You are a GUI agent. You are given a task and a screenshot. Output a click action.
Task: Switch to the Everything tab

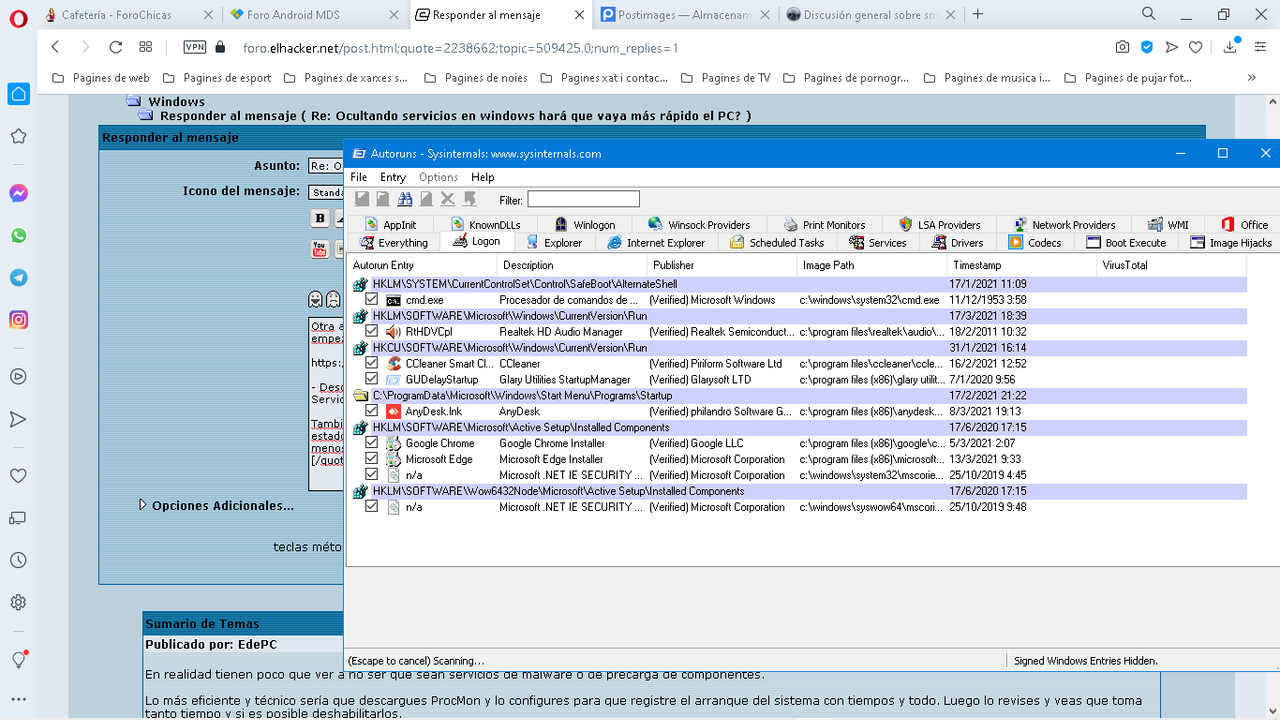click(393, 243)
